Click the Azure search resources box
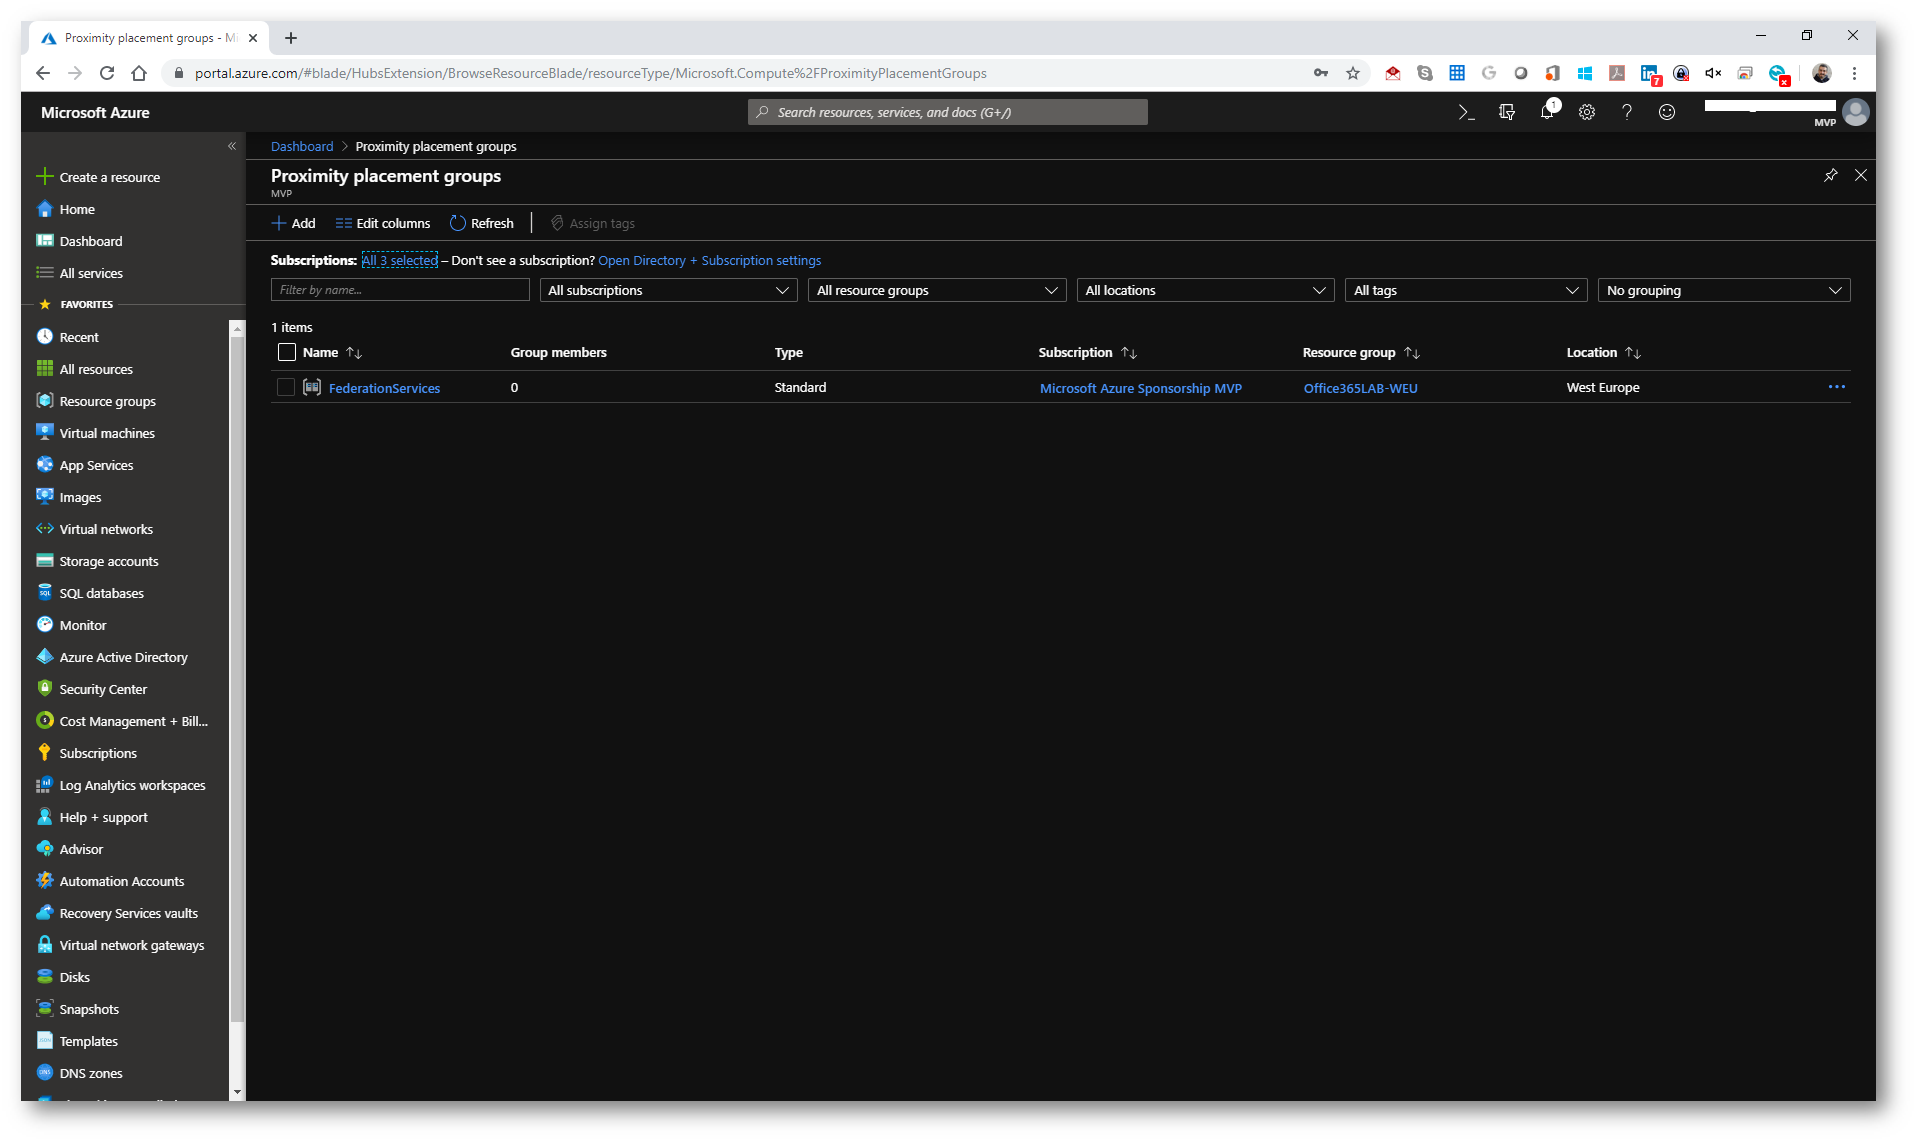 coord(948,112)
